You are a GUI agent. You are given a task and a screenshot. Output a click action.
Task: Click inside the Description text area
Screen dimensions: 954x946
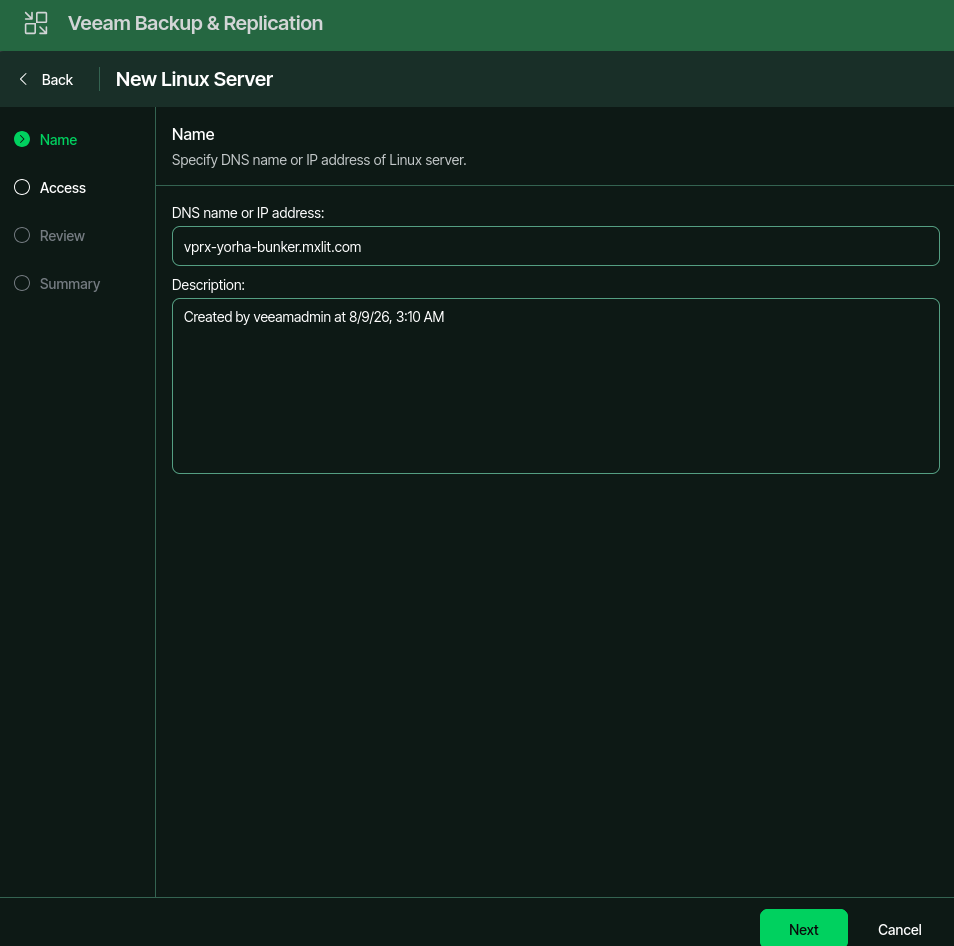point(555,386)
